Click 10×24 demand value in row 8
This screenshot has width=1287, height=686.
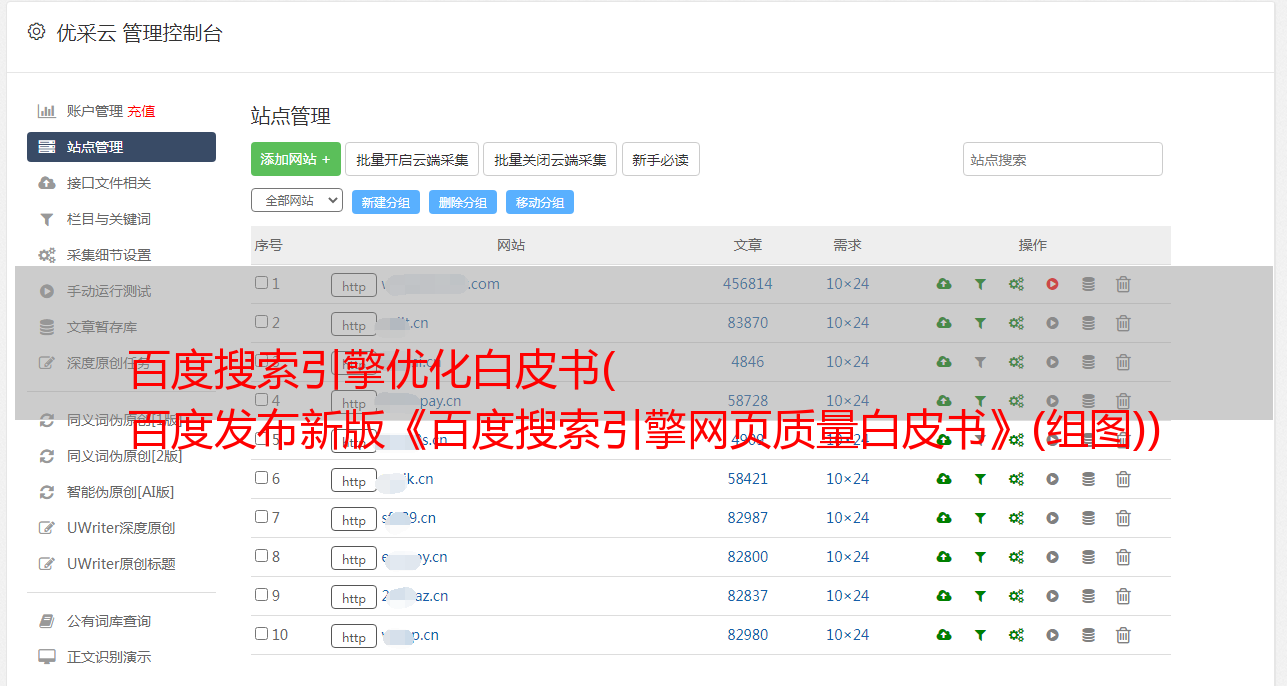coord(848,557)
